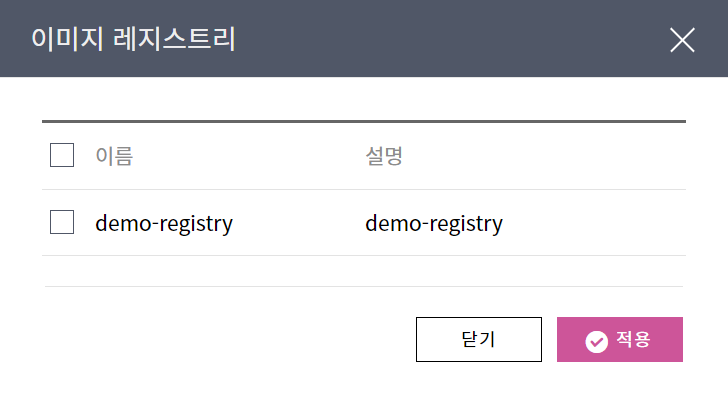Cancel the dialog using 닫기

(x=478, y=339)
